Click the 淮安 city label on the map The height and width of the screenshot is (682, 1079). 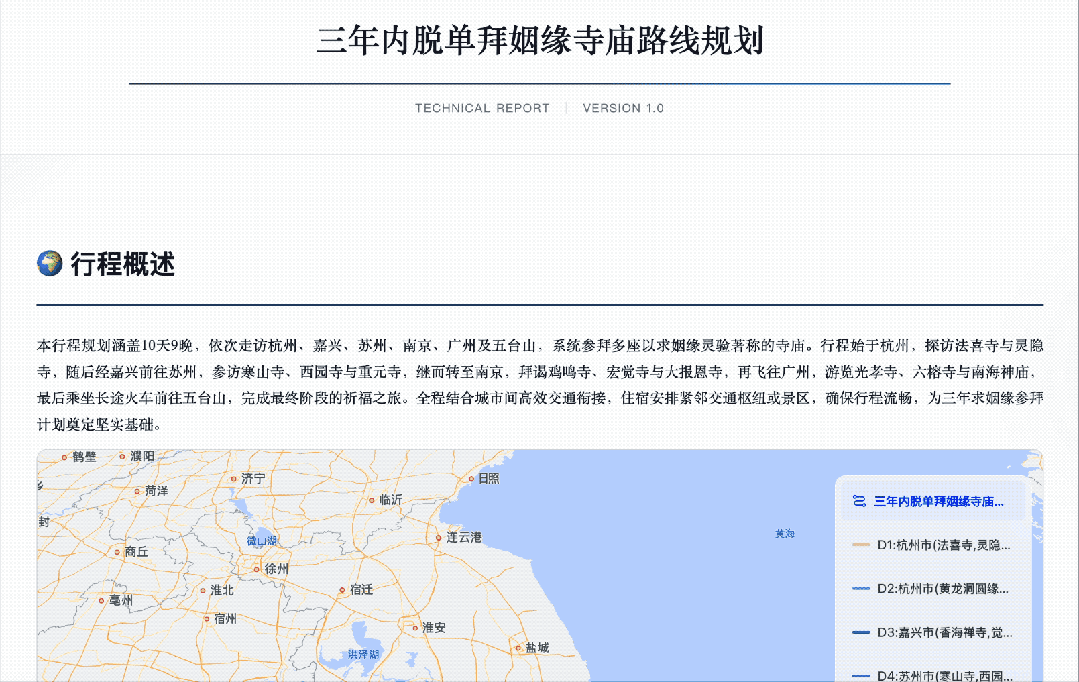pyautogui.click(x=434, y=627)
